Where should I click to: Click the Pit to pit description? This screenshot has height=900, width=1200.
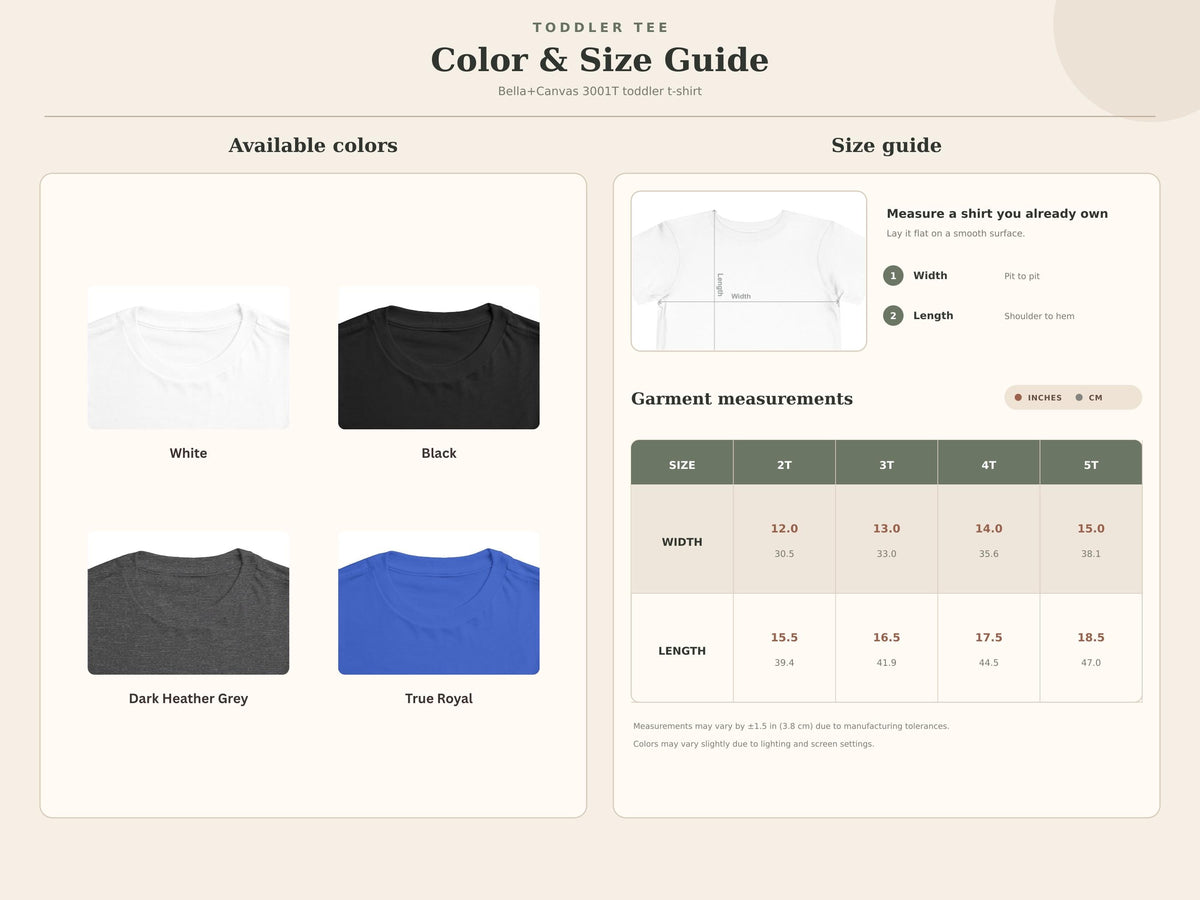click(1022, 276)
